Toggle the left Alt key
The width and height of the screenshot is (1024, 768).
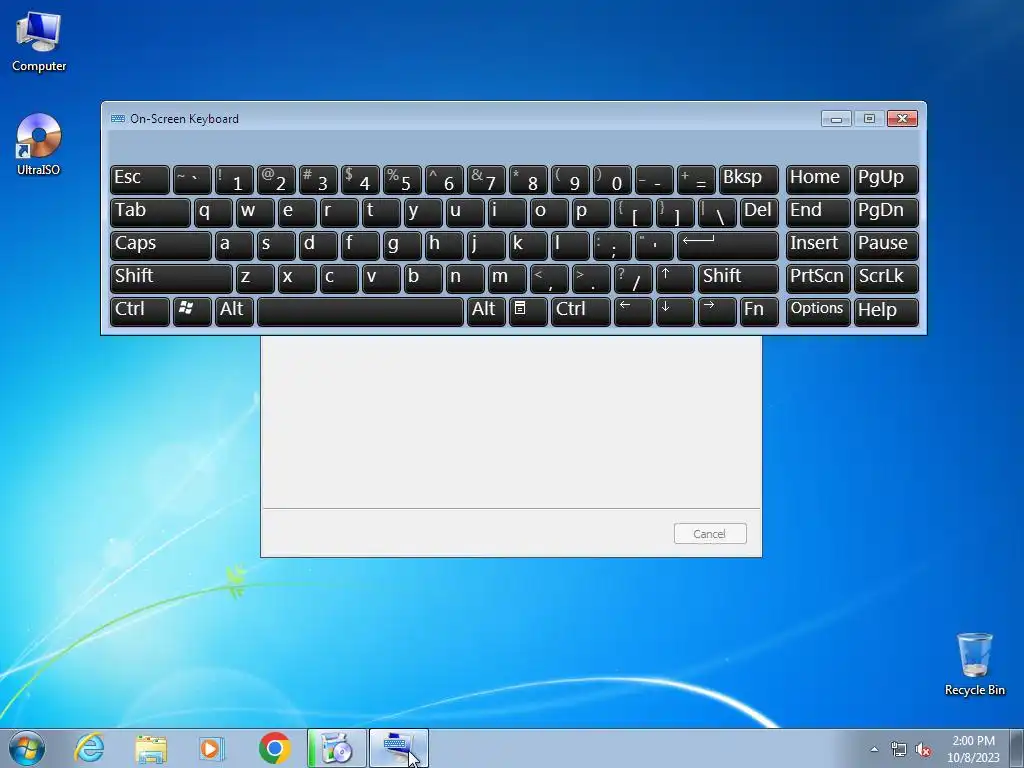(234, 311)
